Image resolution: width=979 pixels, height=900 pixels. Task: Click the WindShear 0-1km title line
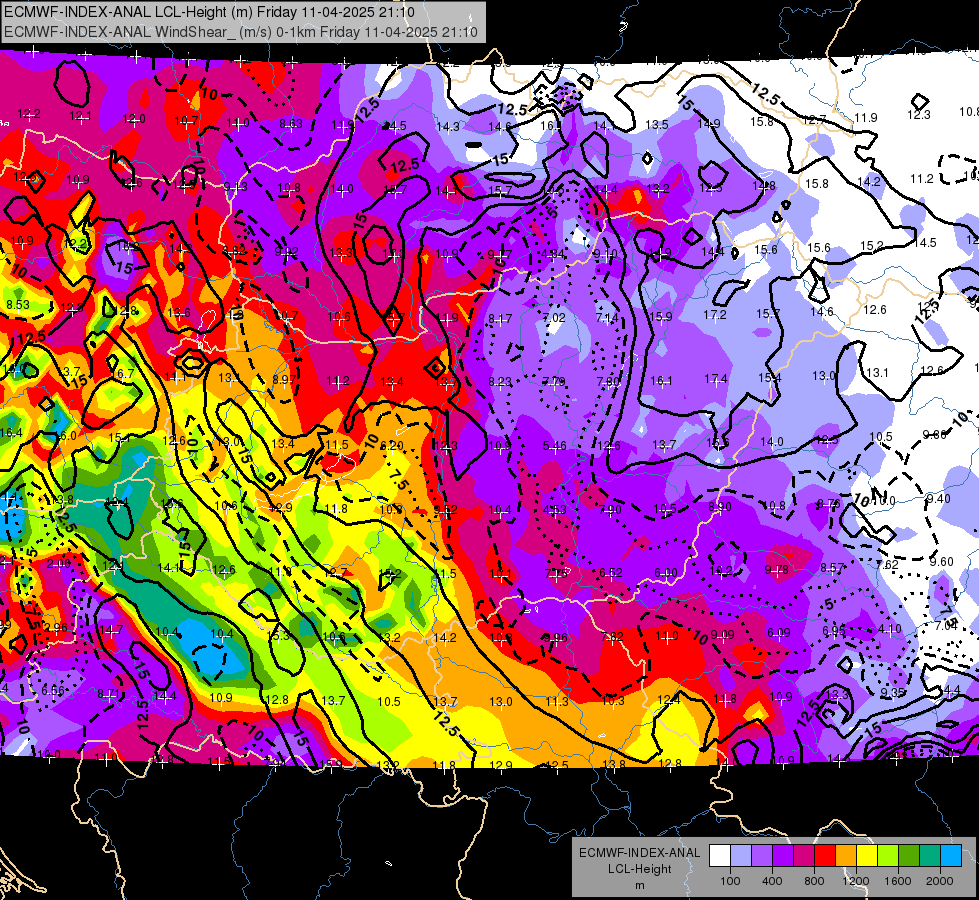click(x=241, y=32)
